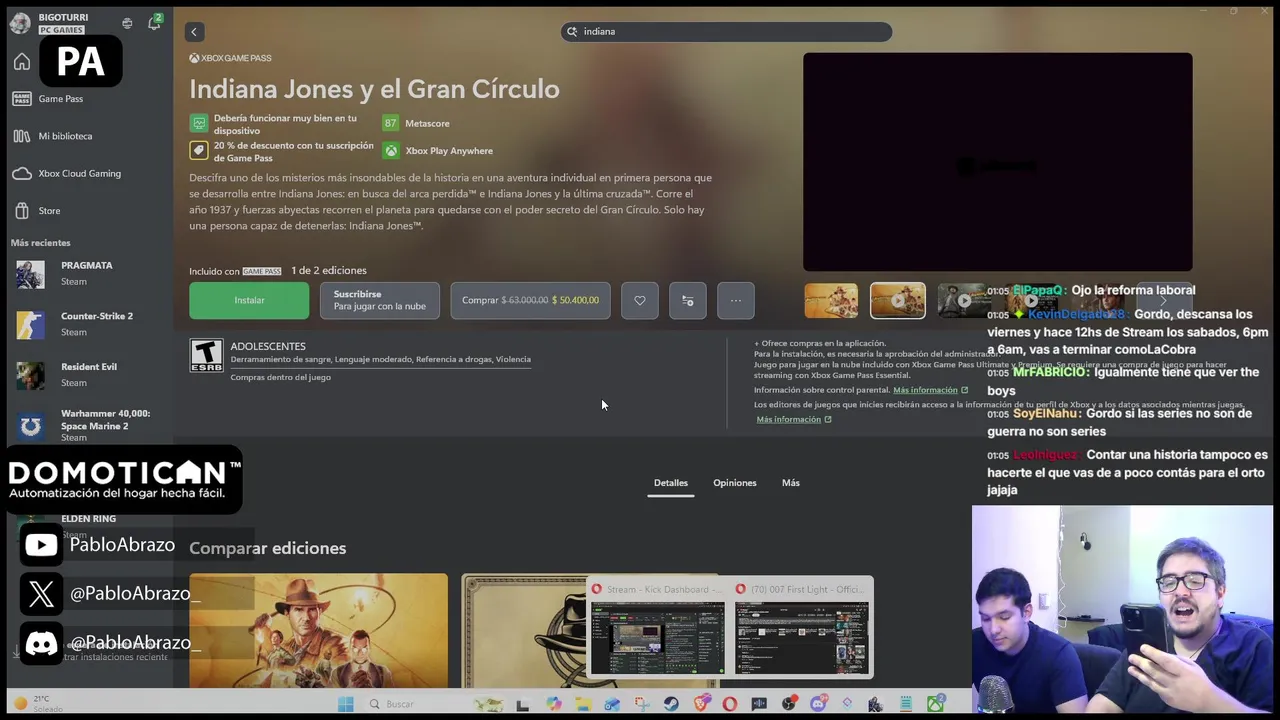Open File Explorer from taskbar
1280x720 pixels.
(x=584, y=704)
